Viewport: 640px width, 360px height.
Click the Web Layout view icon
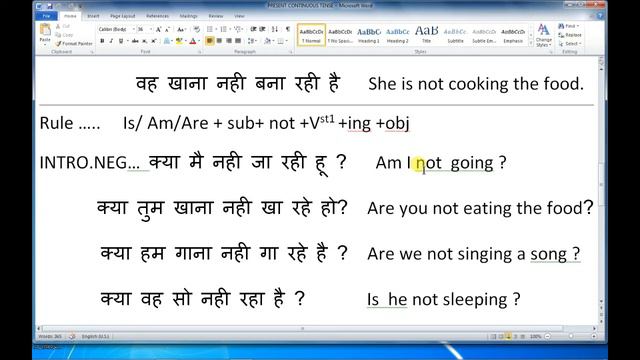(x=508, y=336)
